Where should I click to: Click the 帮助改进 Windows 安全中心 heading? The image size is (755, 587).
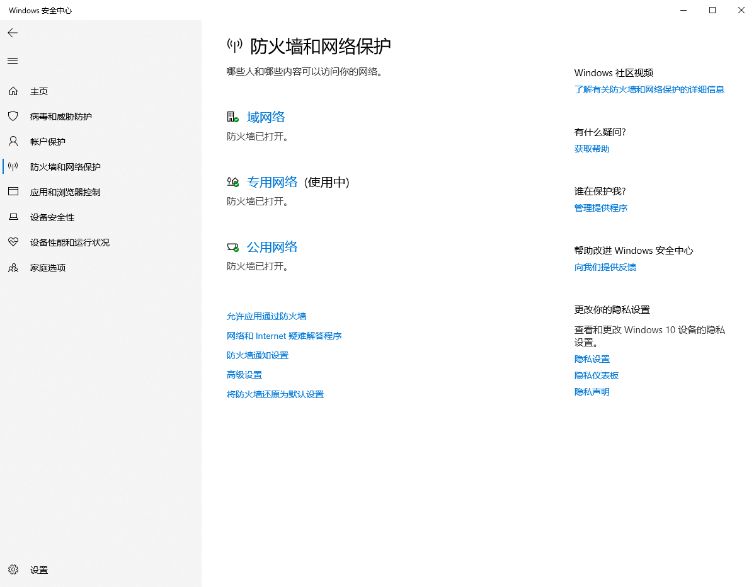(633, 250)
